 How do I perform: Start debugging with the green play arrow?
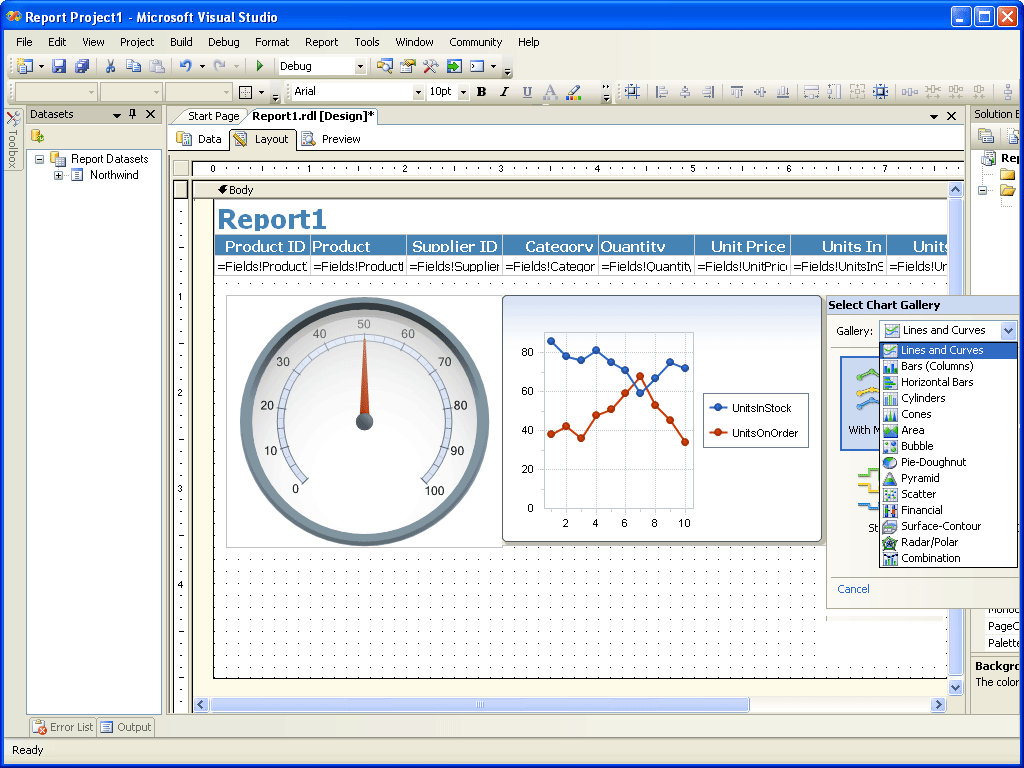[260, 66]
